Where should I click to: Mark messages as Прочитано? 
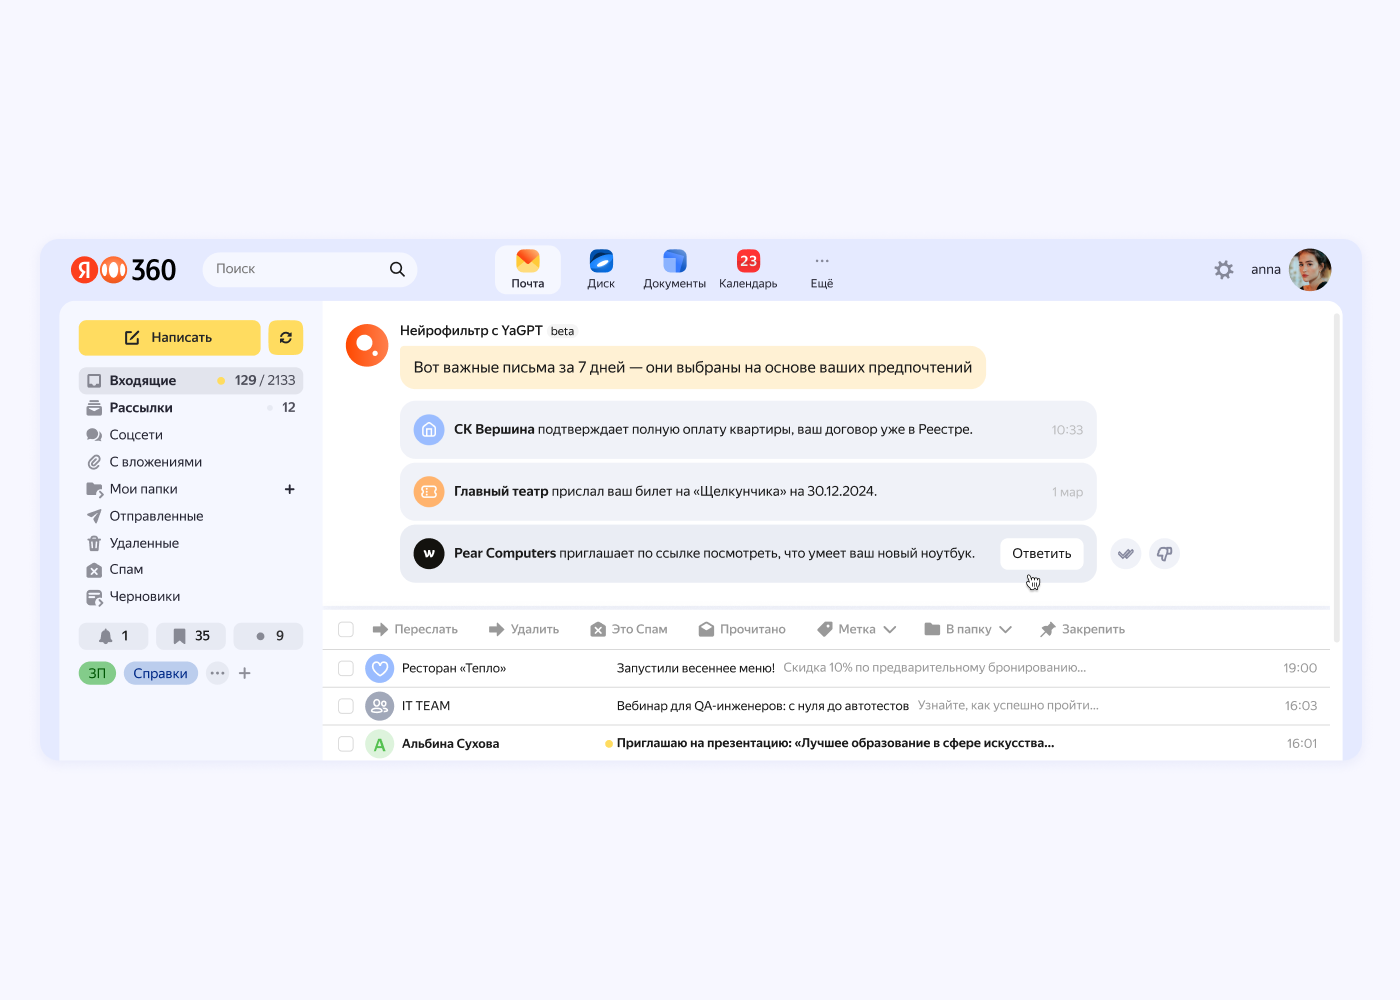742,629
